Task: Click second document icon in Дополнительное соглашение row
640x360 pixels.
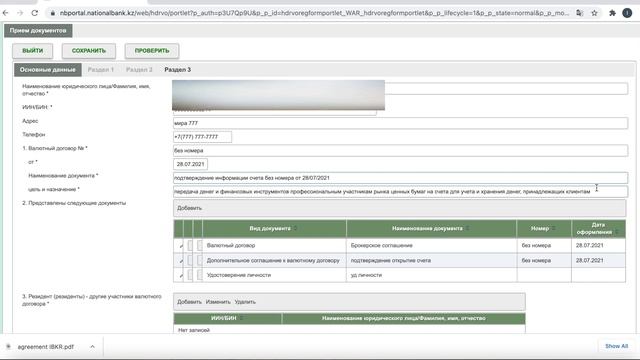Action: 200,260
